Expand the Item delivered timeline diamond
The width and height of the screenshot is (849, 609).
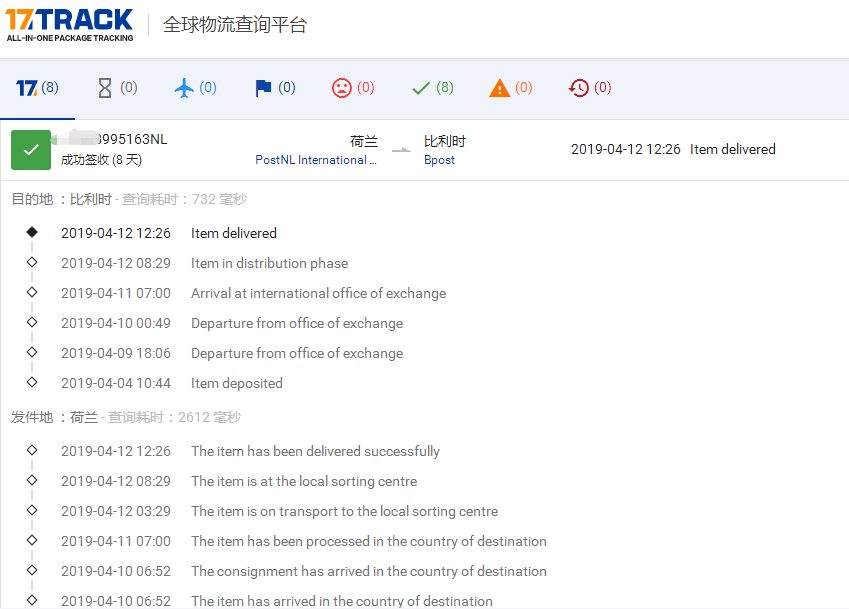point(31,232)
